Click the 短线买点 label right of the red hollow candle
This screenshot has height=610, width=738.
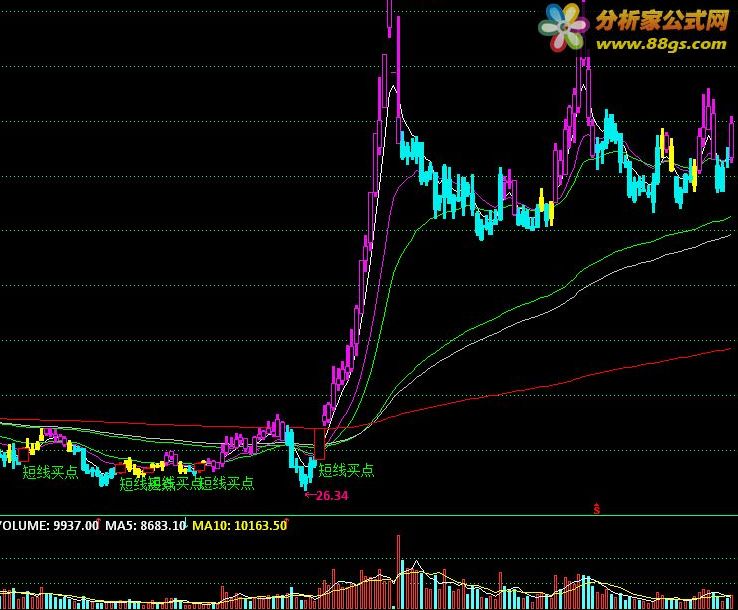point(346,470)
